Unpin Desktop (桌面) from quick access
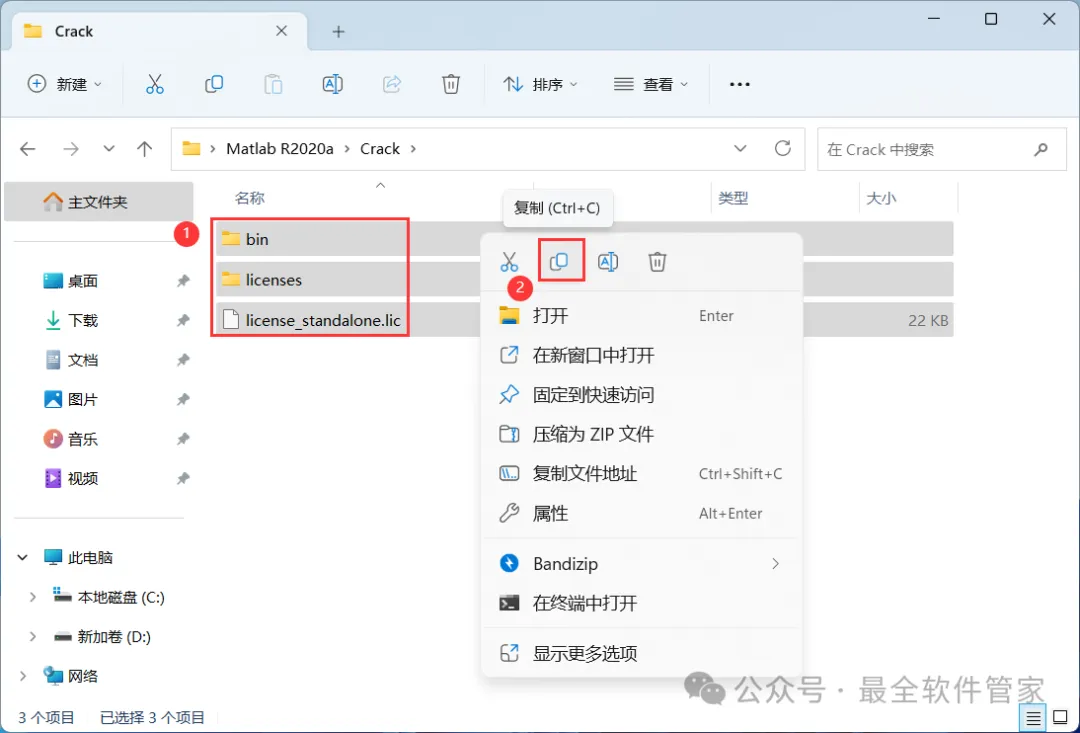 click(183, 280)
